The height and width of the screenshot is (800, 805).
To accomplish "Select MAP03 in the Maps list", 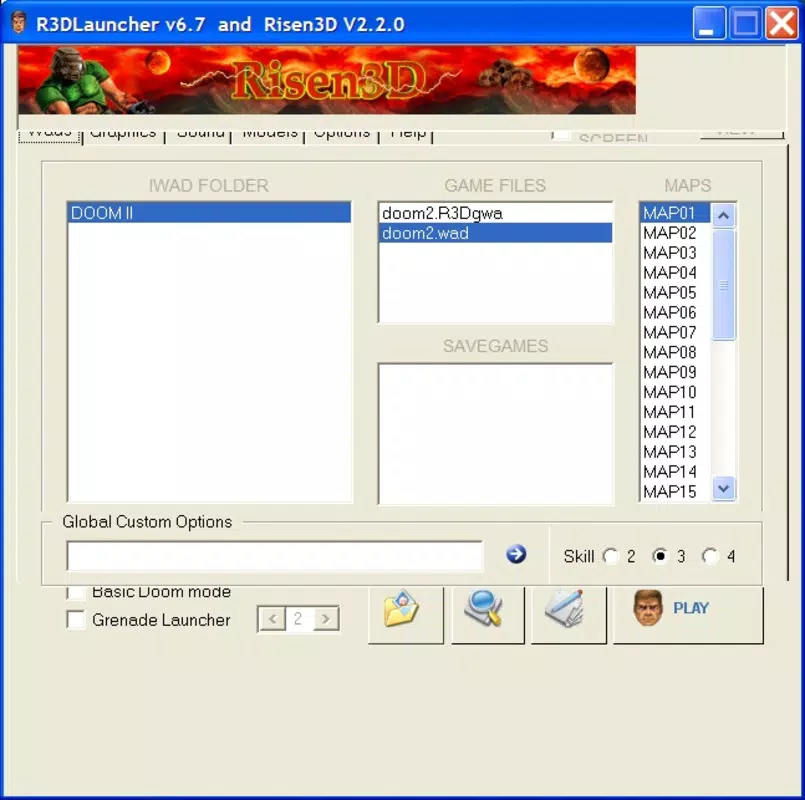I will point(675,253).
